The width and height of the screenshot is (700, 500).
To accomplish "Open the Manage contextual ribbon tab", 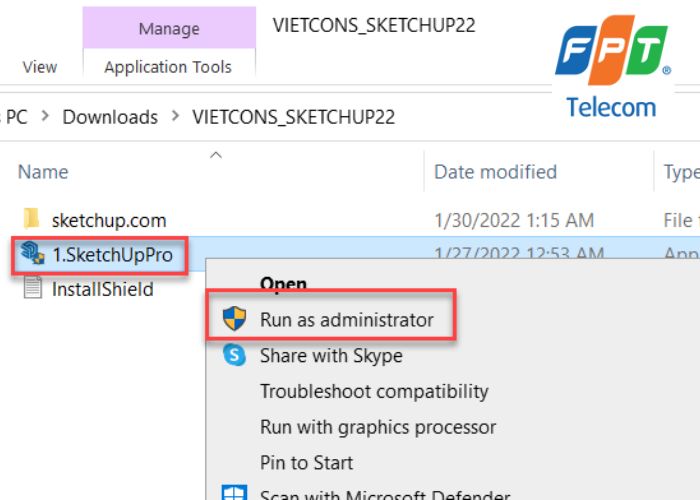I will point(168,28).
